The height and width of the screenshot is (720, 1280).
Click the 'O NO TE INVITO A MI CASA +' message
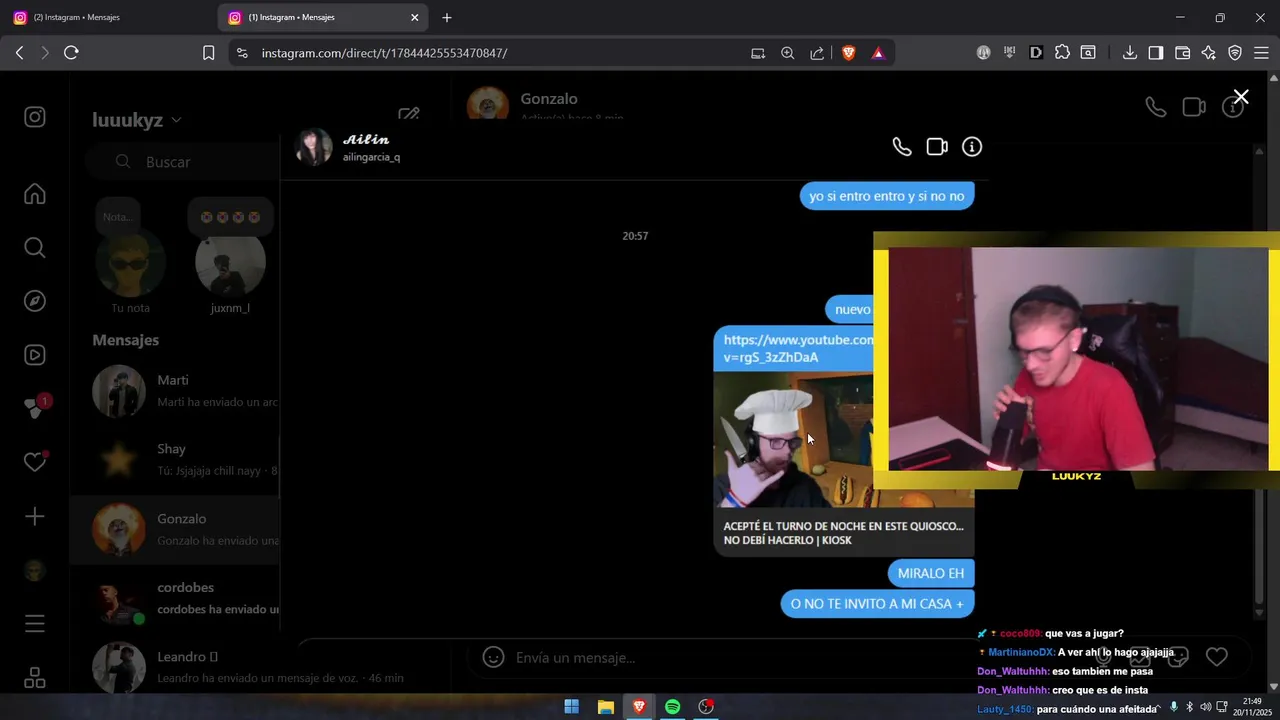point(877,604)
